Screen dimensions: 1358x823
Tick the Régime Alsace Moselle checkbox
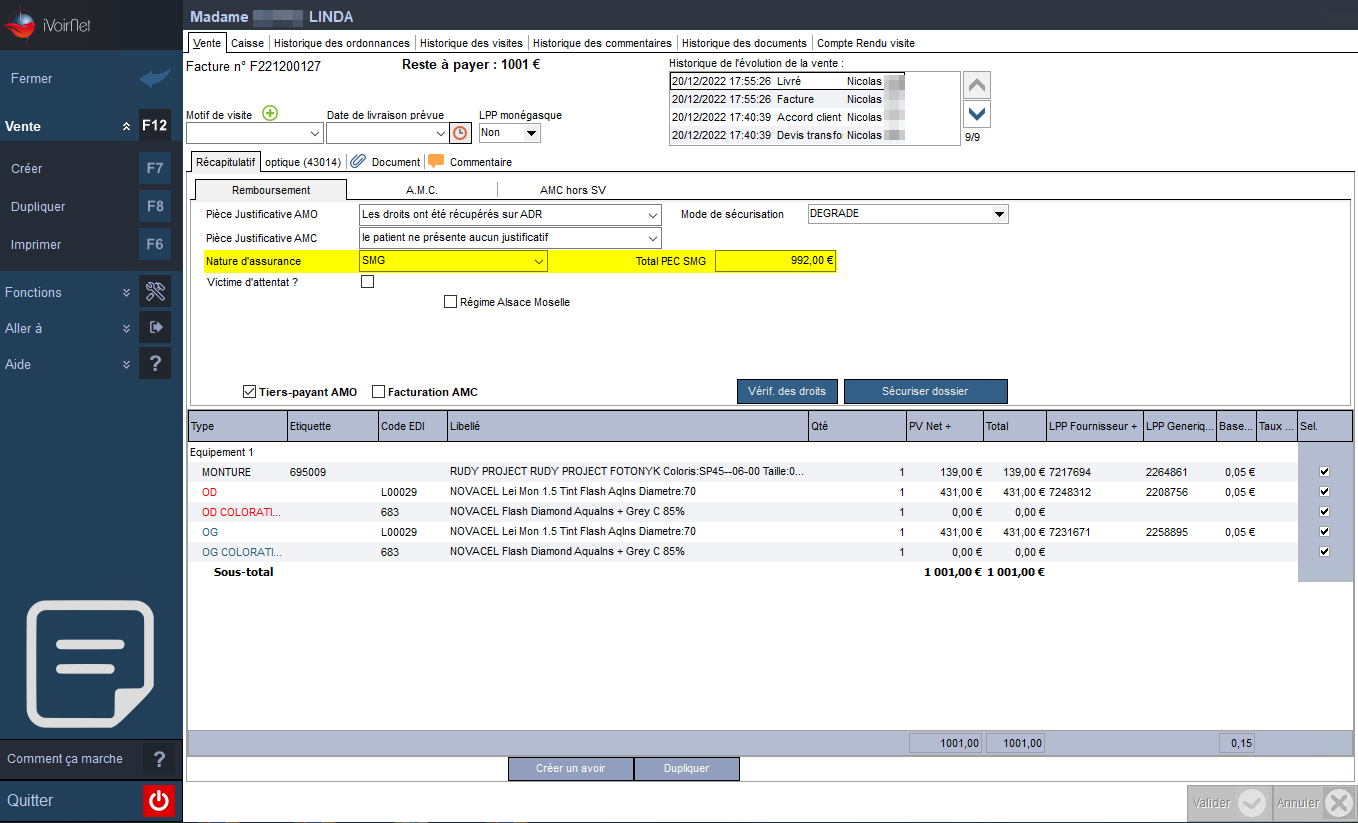coord(450,302)
